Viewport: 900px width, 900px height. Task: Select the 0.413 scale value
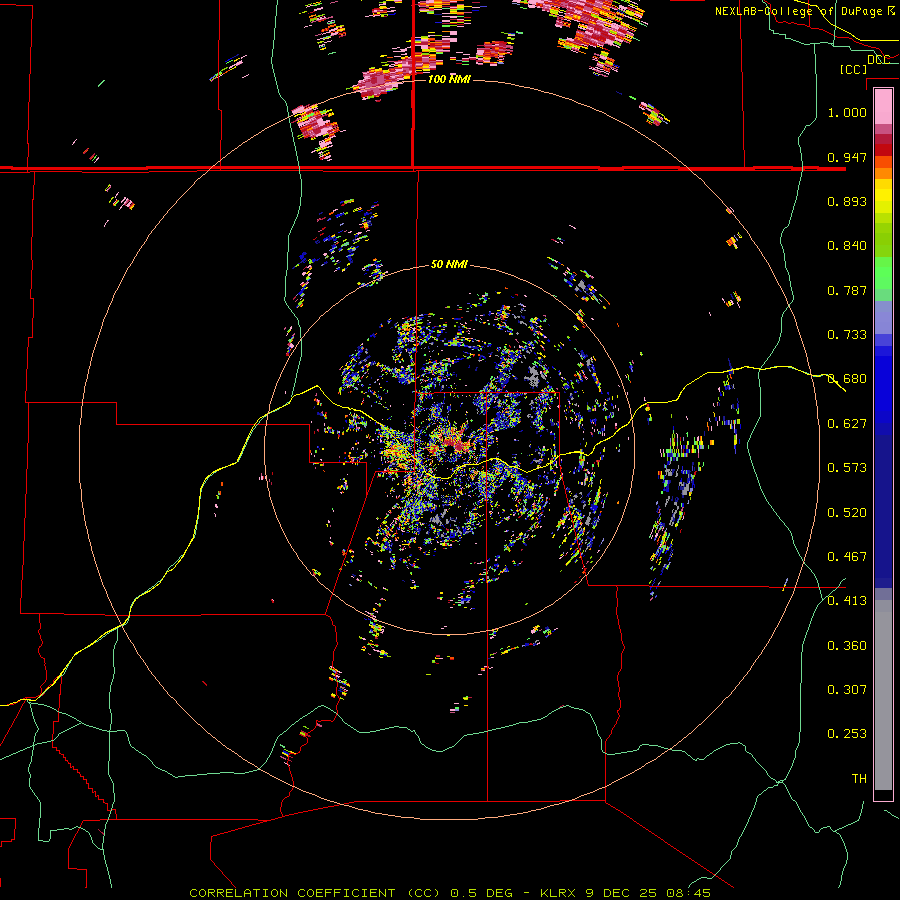(847, 601)
